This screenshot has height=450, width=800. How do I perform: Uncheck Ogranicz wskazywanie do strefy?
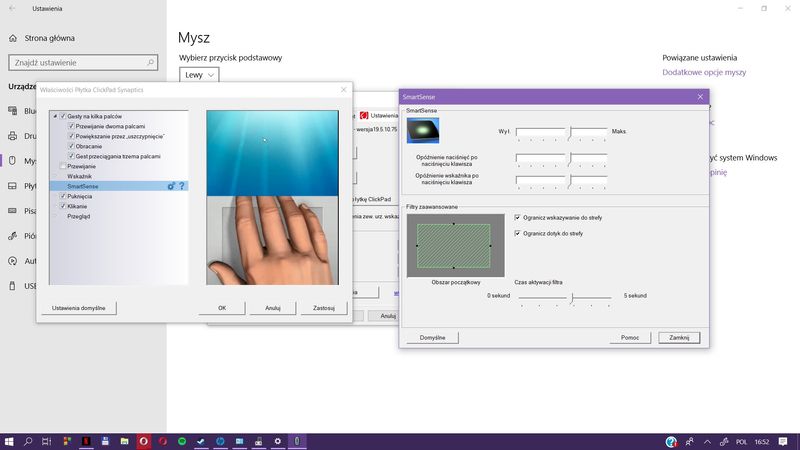517,218
